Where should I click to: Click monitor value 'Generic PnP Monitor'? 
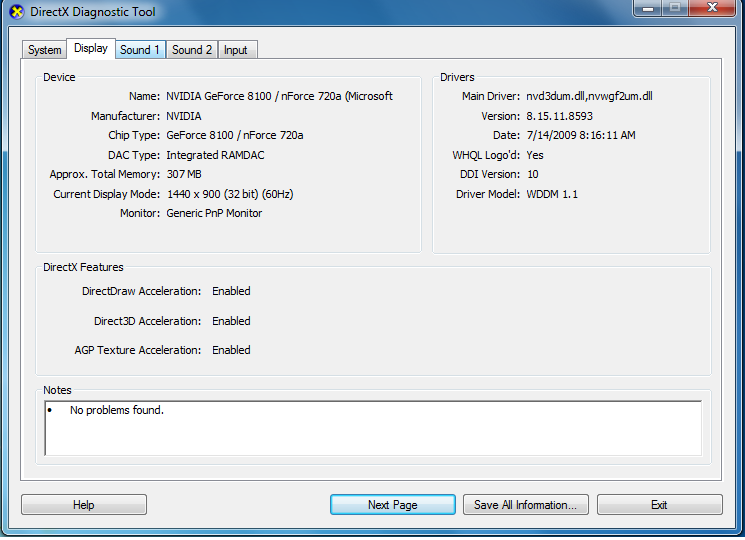[x=214, y=213]
